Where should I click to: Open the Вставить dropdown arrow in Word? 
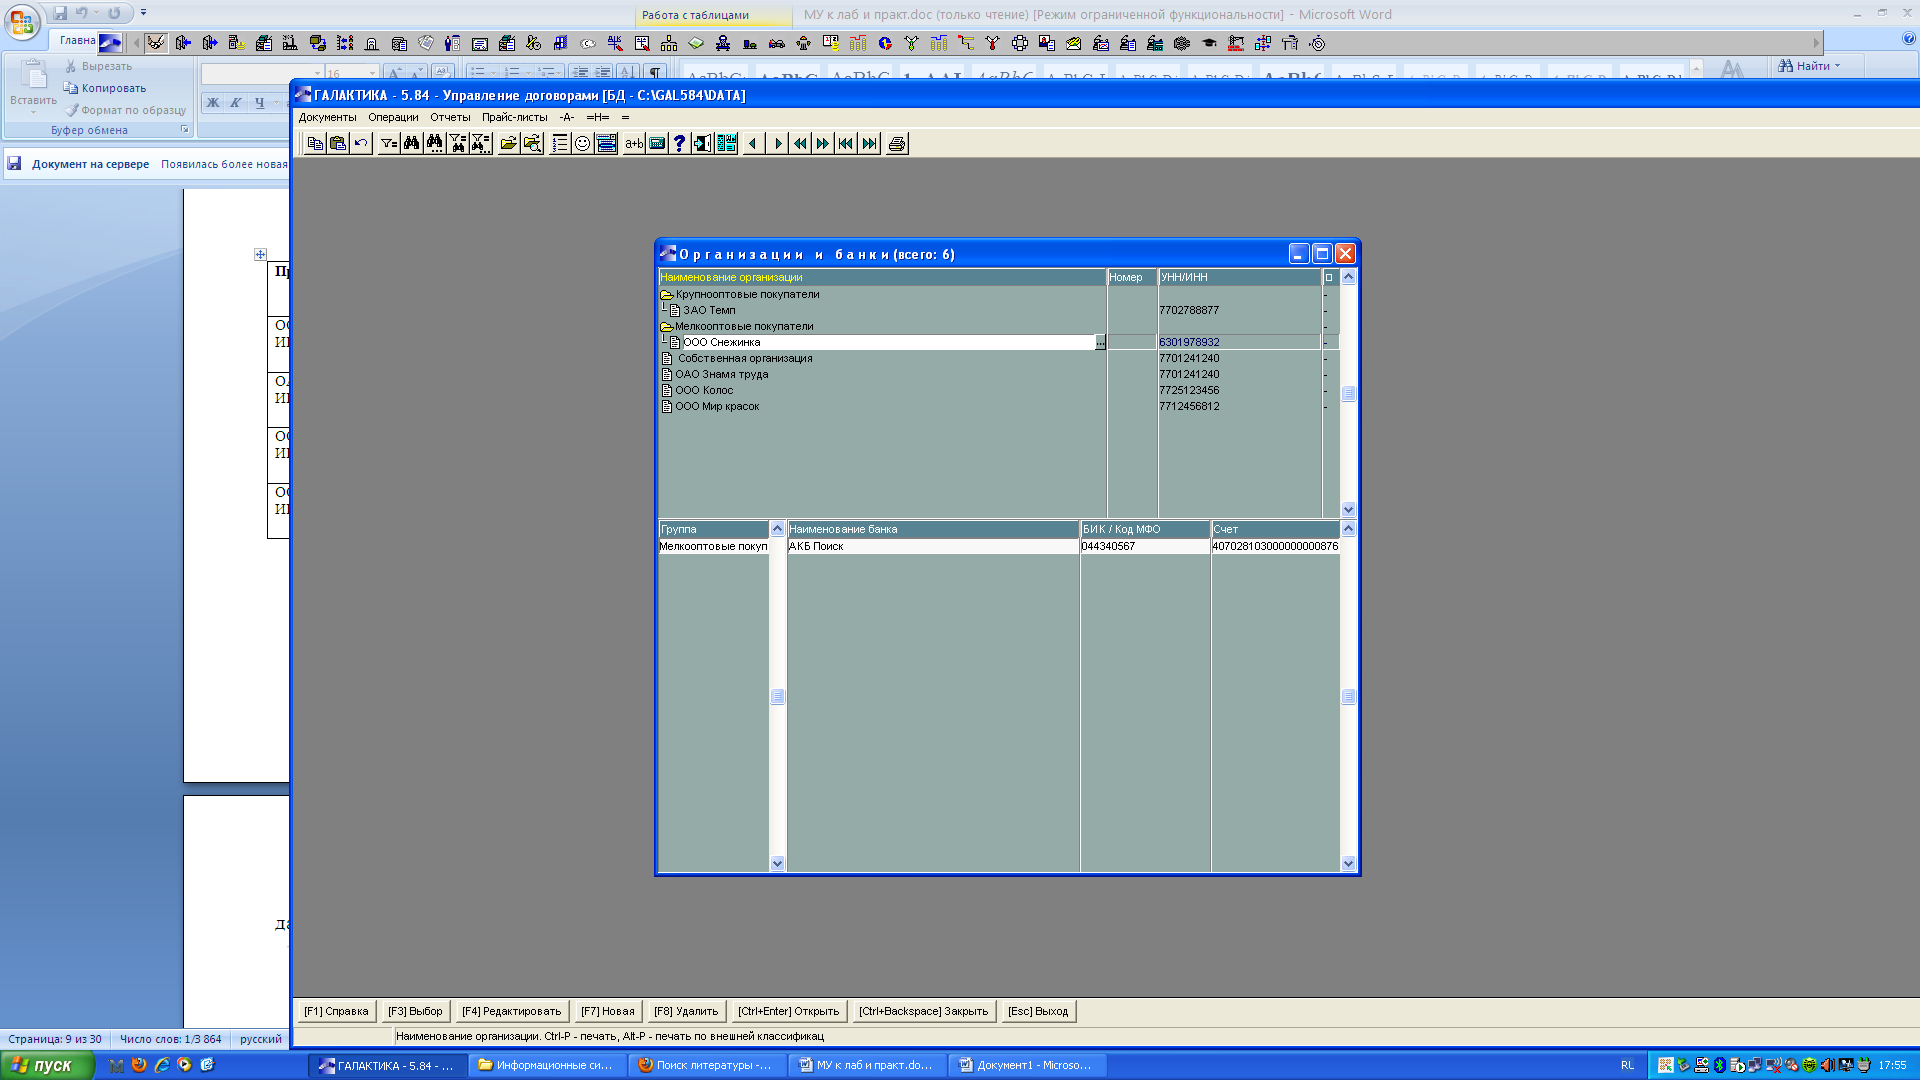[x=33, y=112]
